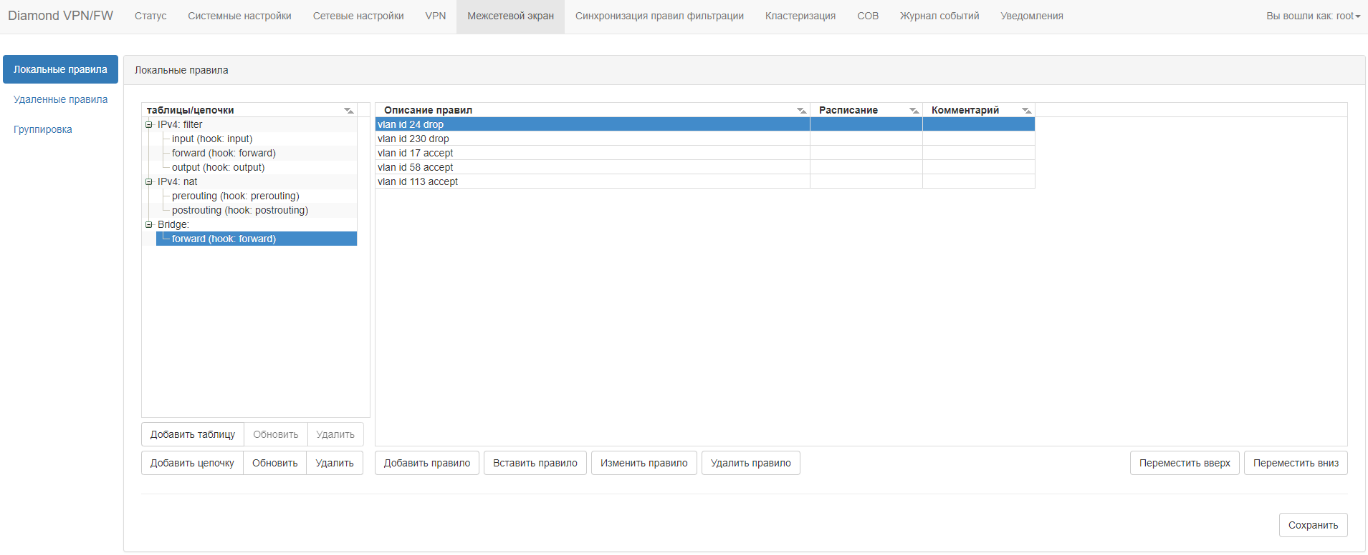Viewport: 1368px width, 555px height.
Task: Collapse the Bridge tree node
Action: click(149, 225)
